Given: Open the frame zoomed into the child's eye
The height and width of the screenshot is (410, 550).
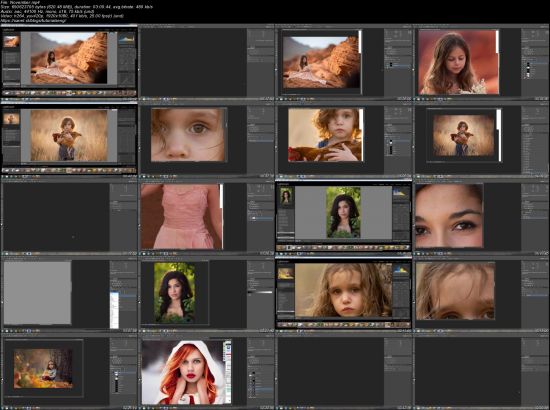Looking at the screenshot, I should coord(206,140).
